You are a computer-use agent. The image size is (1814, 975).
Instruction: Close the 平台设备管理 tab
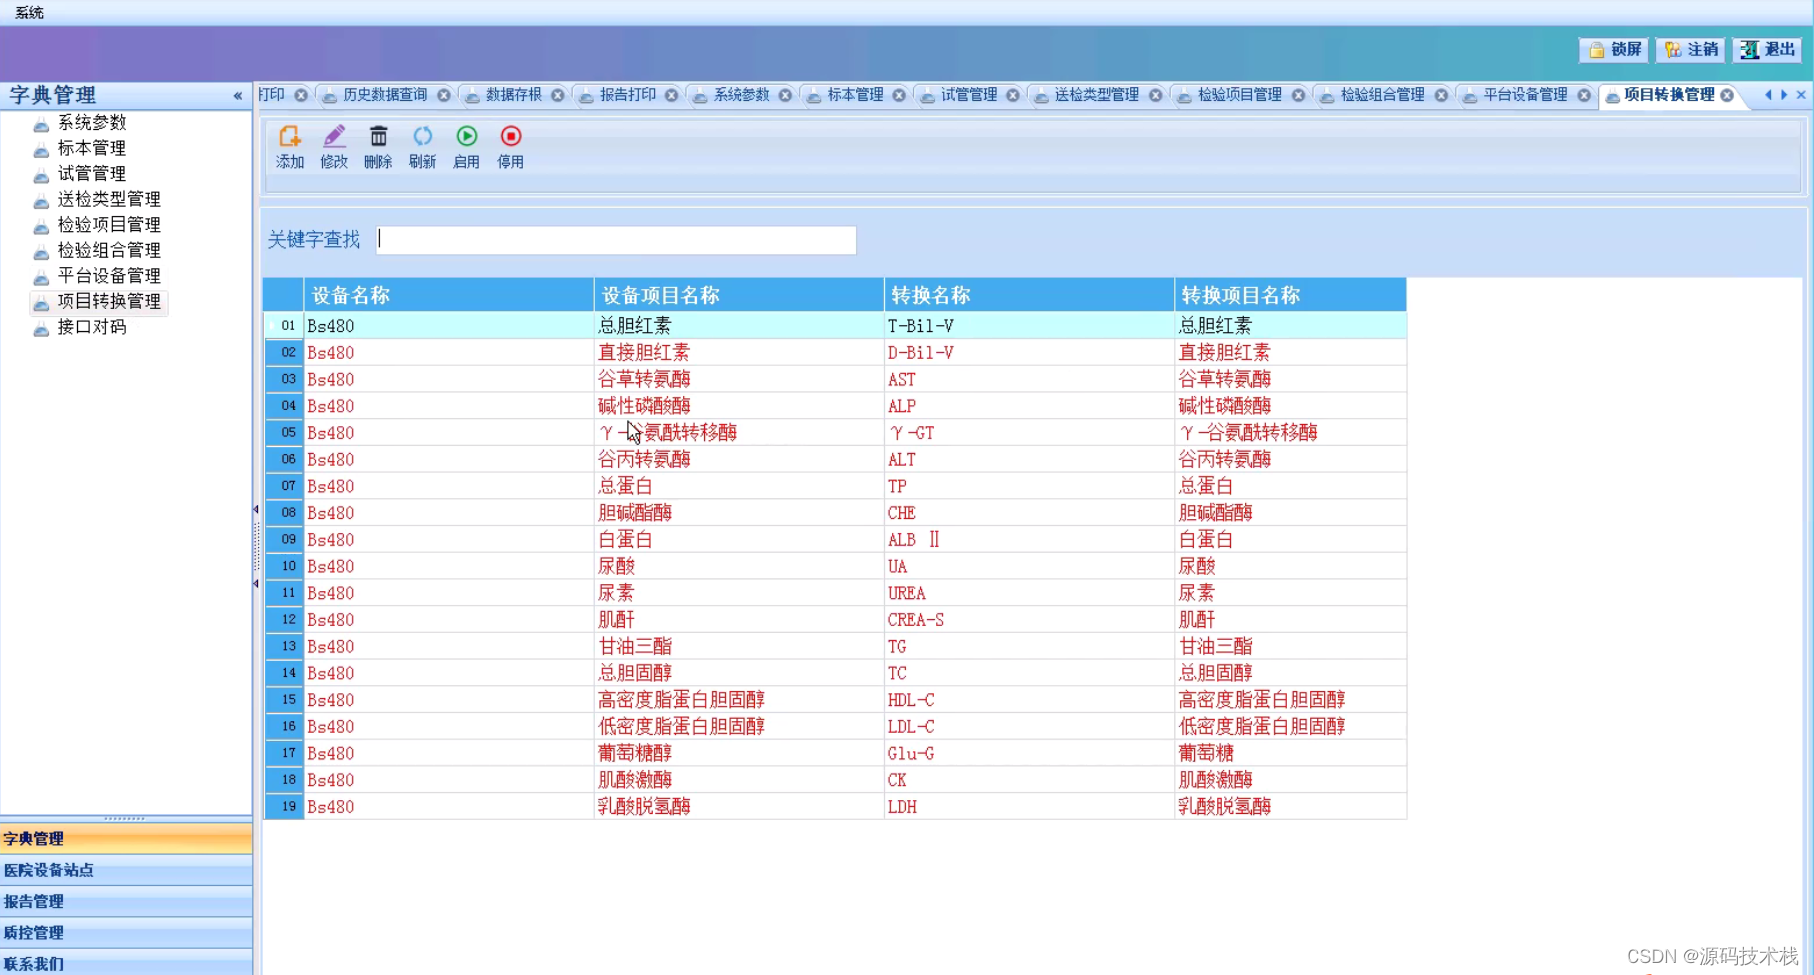click(x=1584, y=95)
